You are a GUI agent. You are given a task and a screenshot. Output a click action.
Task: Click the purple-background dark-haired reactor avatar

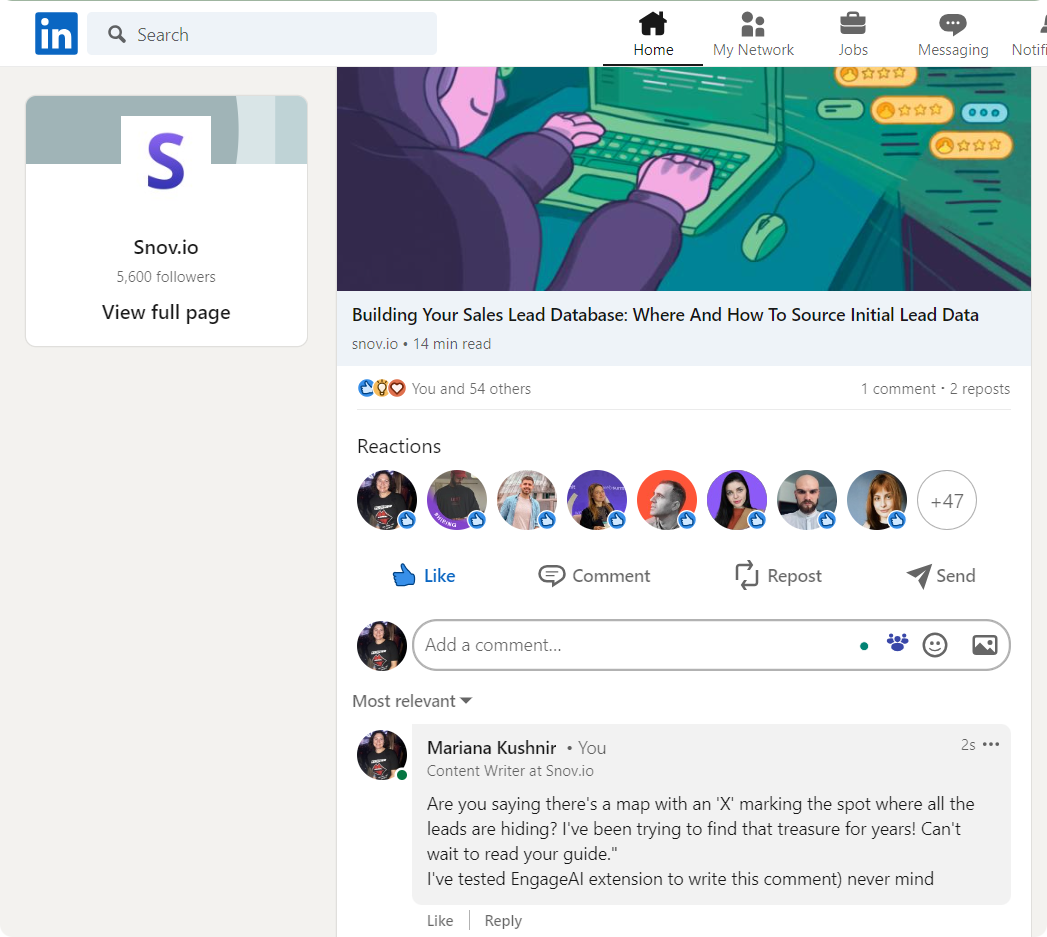tap(737, 500)
